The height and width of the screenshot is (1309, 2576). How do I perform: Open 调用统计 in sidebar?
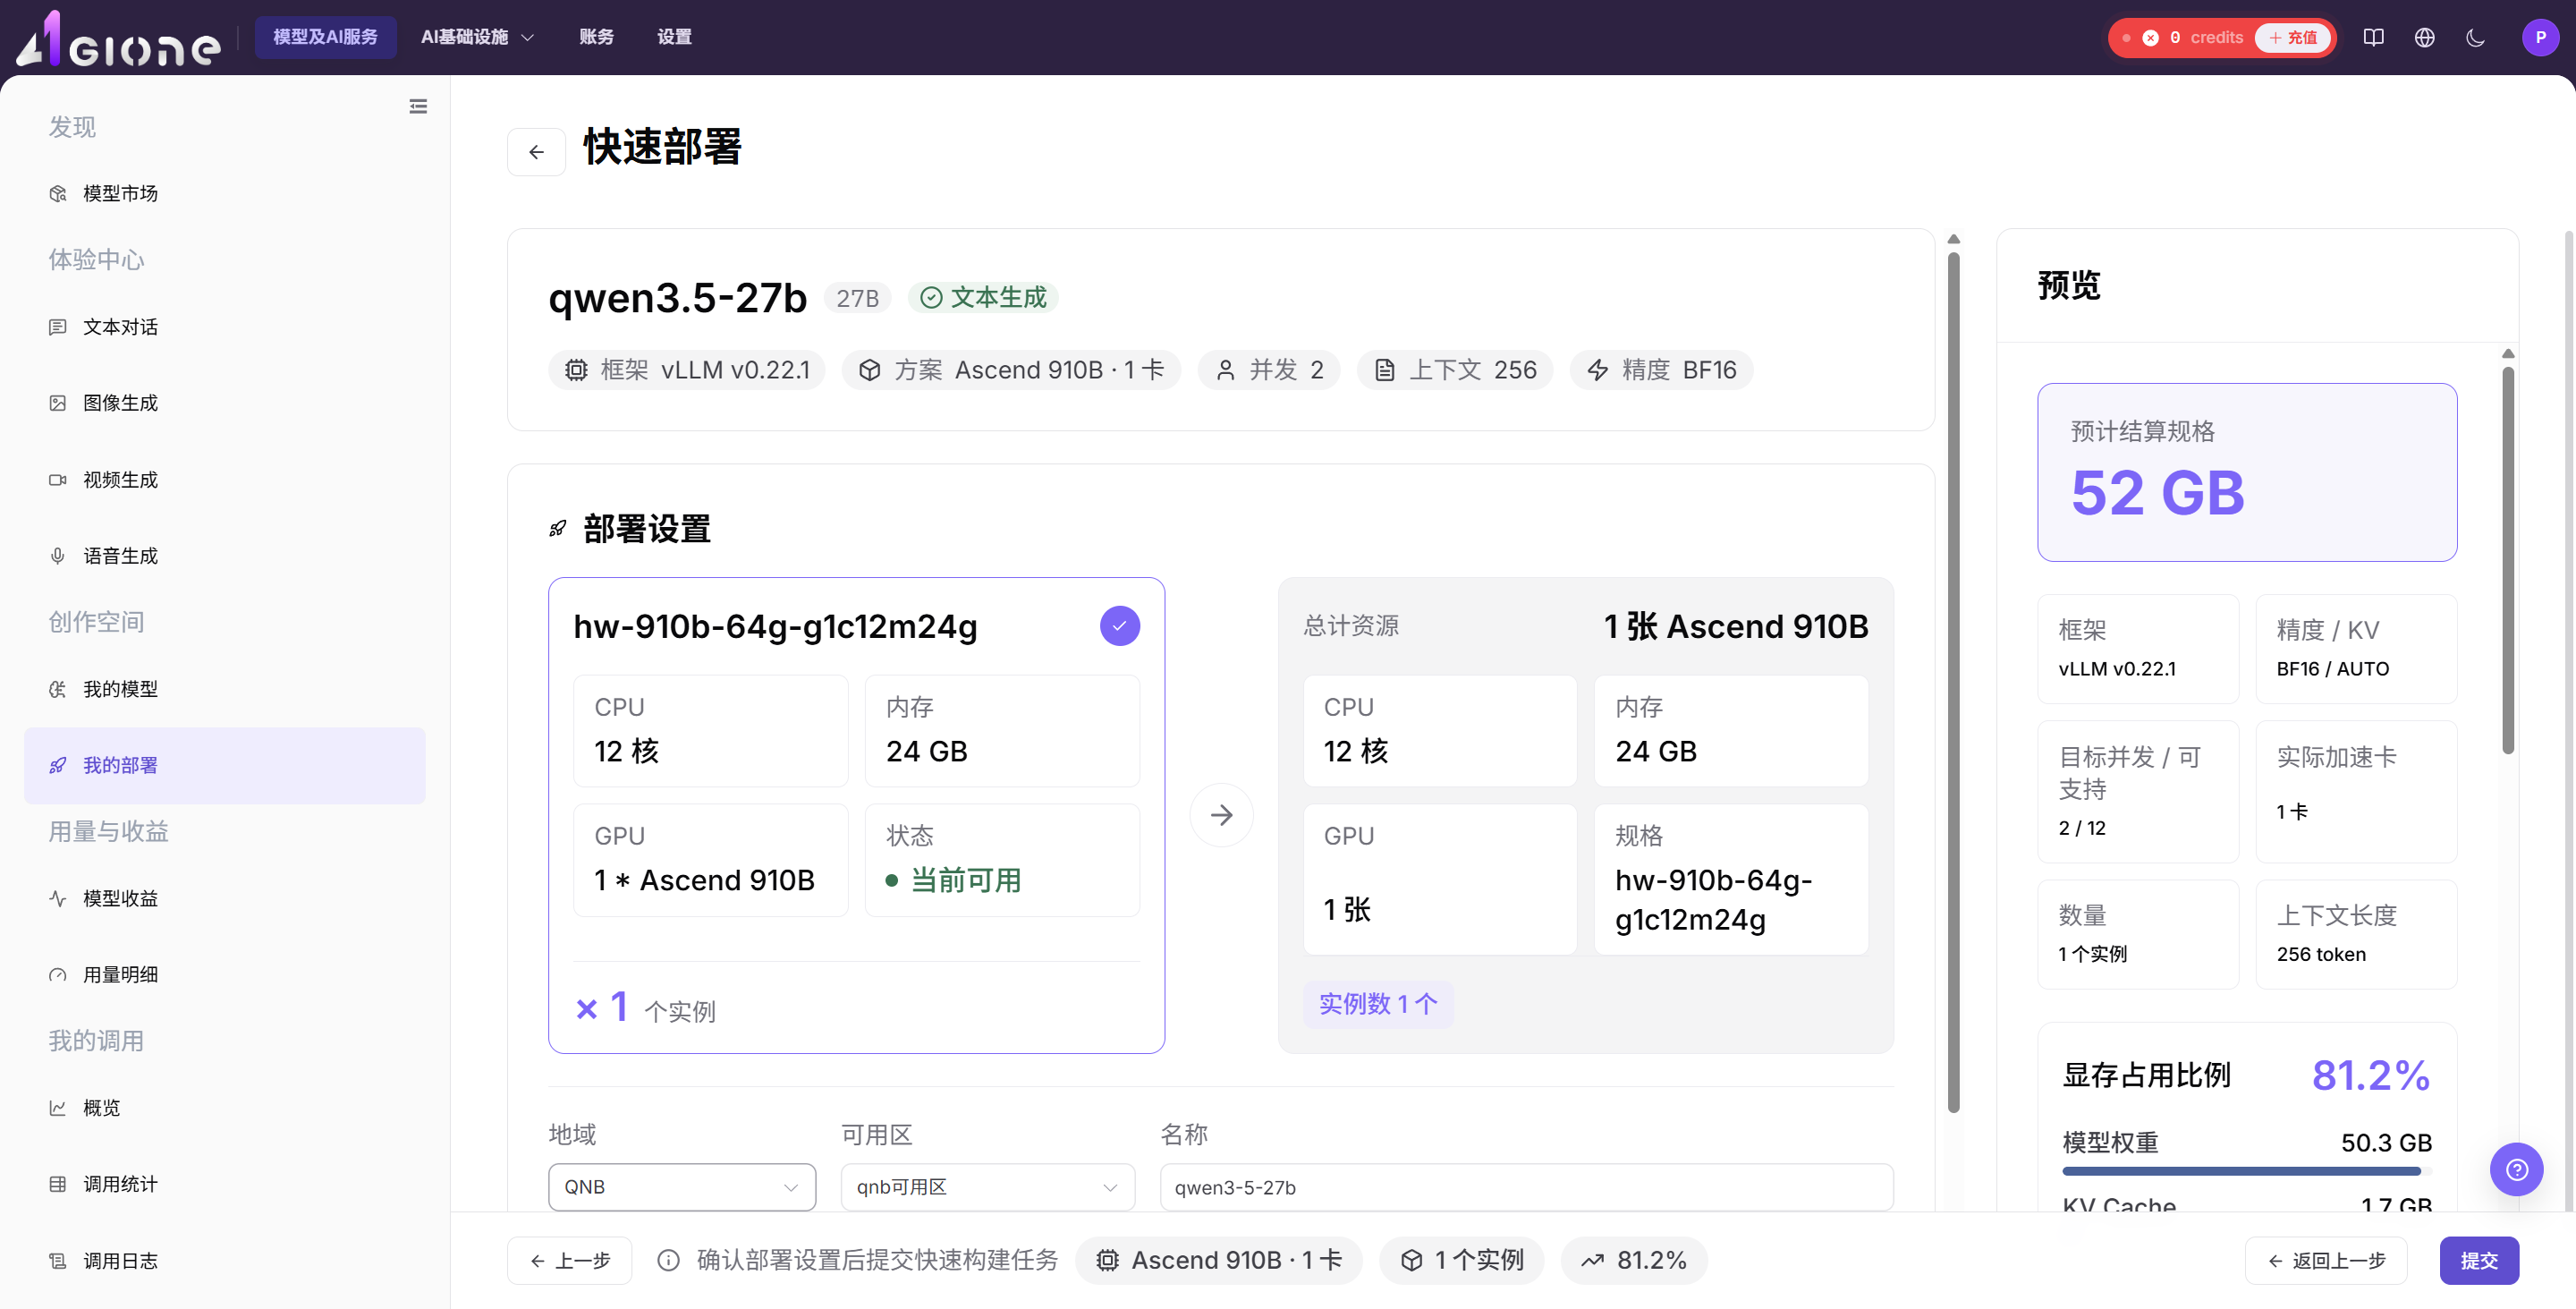click(225, 1184)
